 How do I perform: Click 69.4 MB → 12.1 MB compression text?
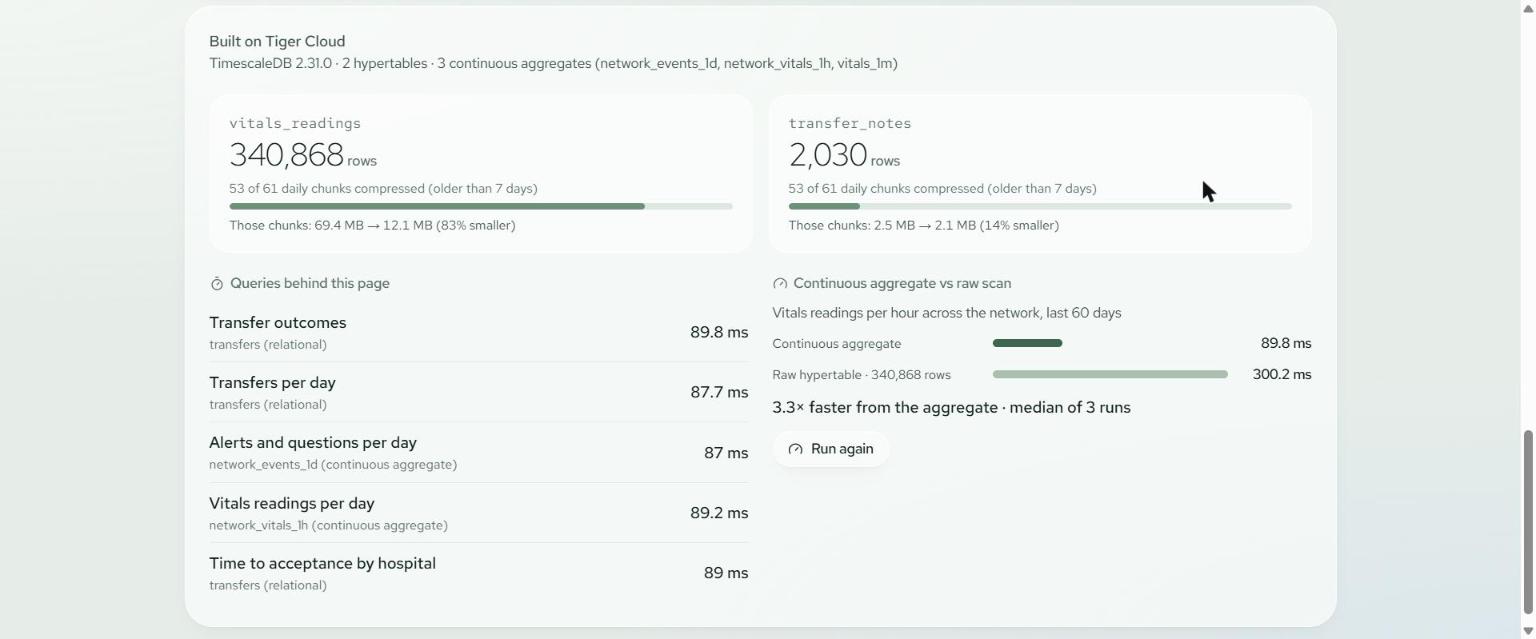[x=372, y=225]
